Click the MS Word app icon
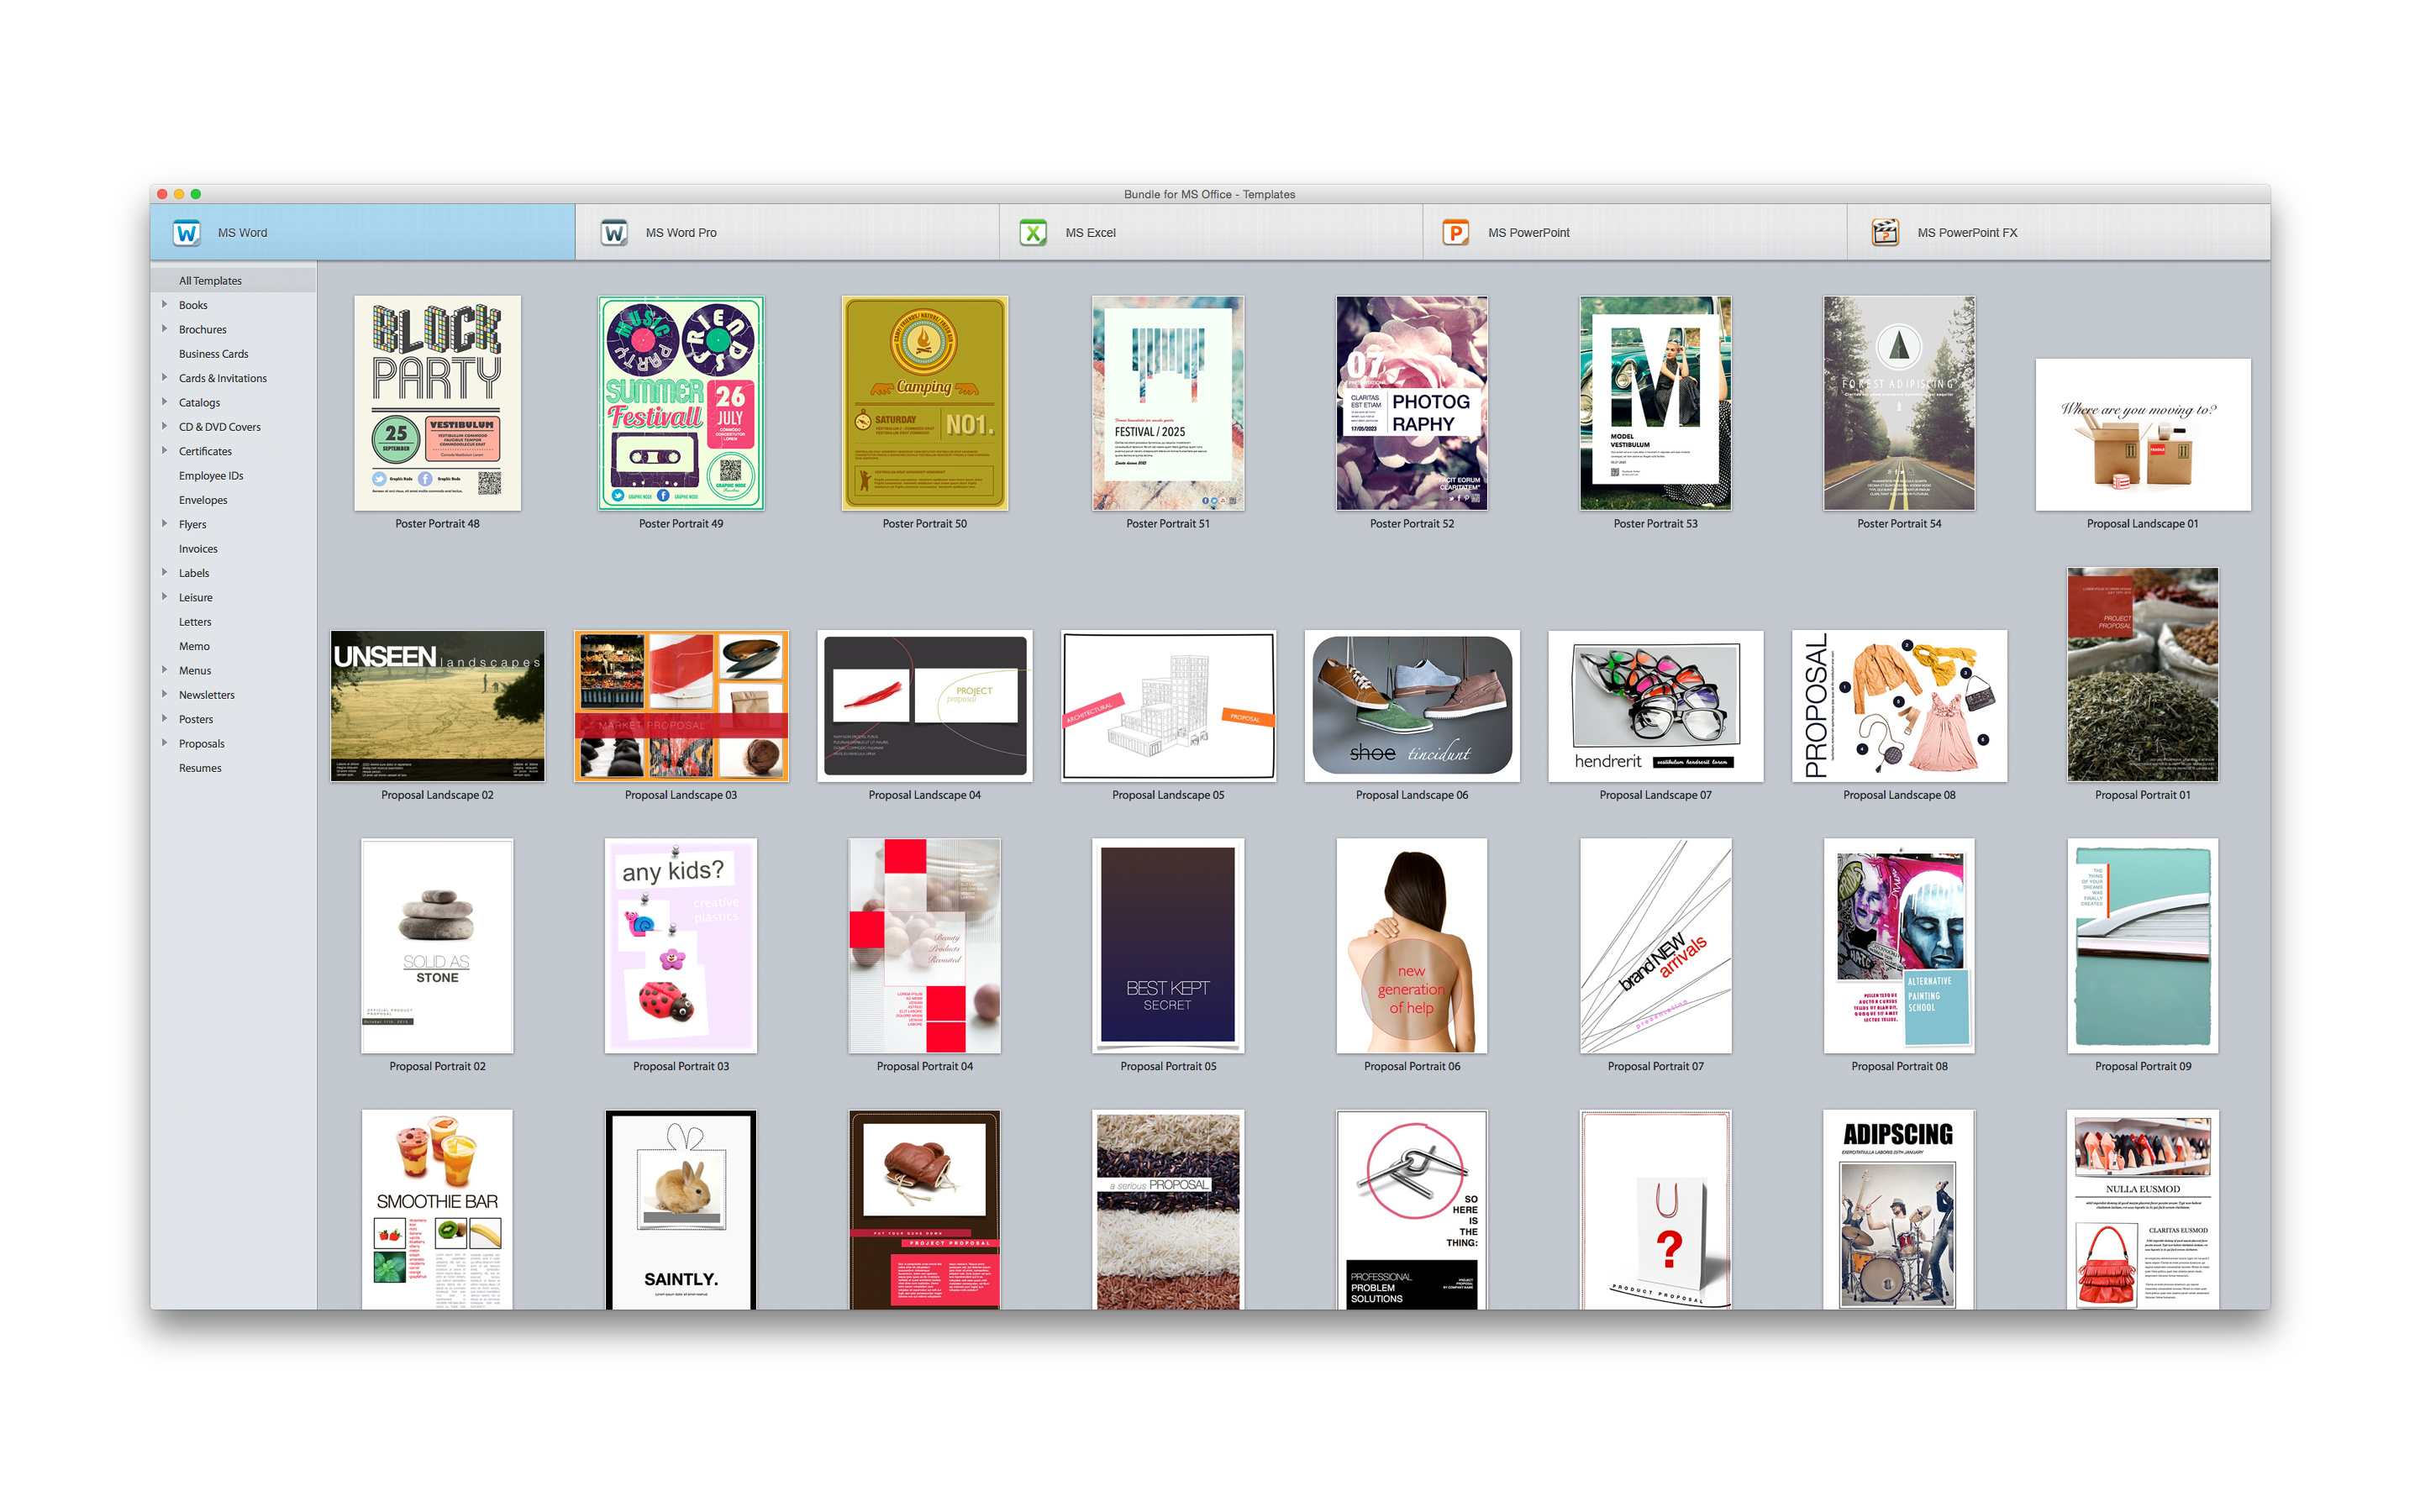This screenshot has height=1512, width=2420. (186, 232)
